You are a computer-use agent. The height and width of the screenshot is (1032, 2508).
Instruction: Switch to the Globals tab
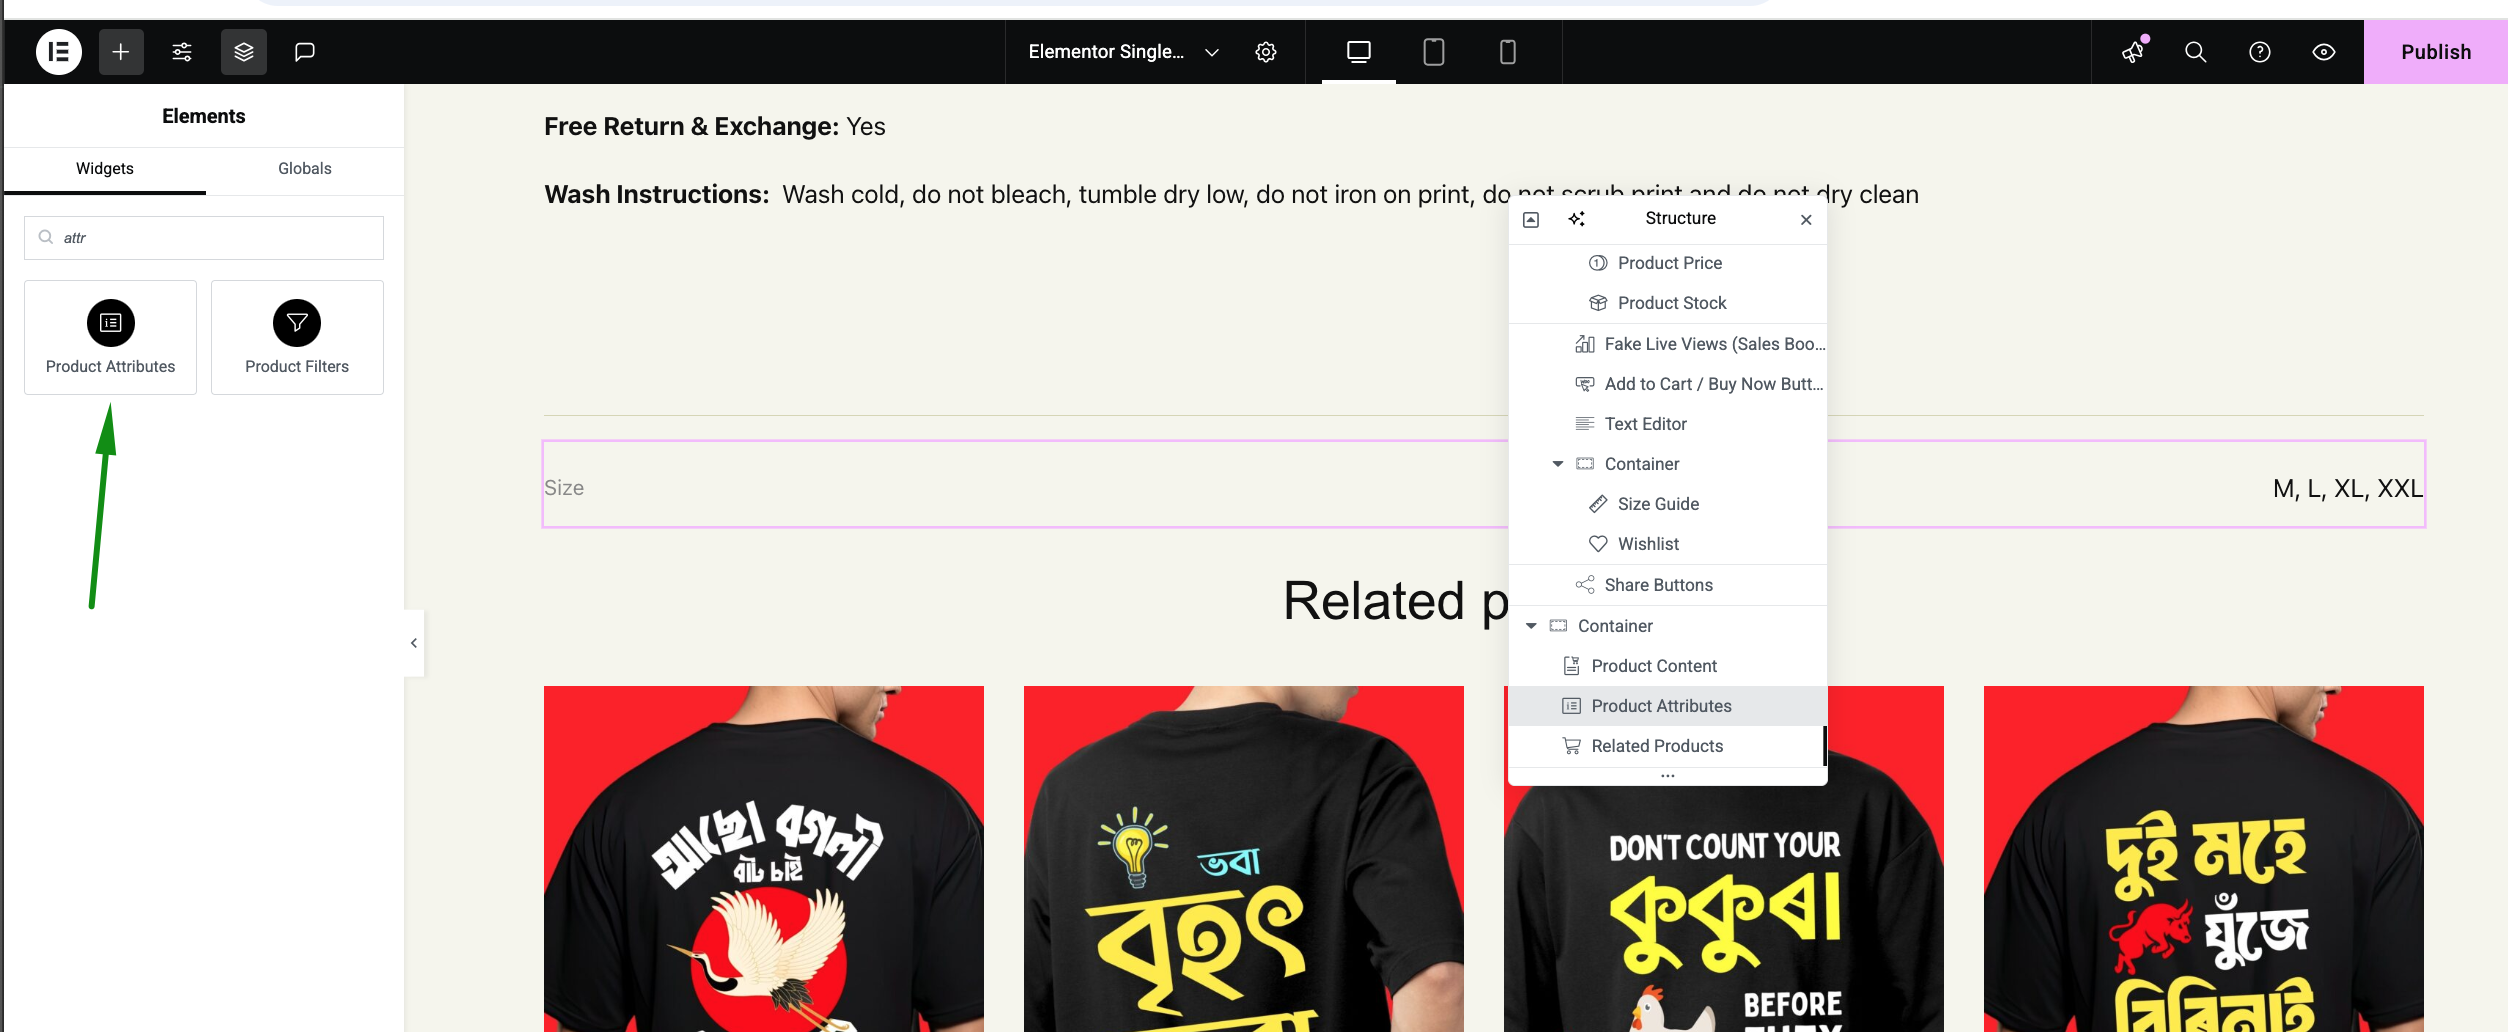[305, 169]
